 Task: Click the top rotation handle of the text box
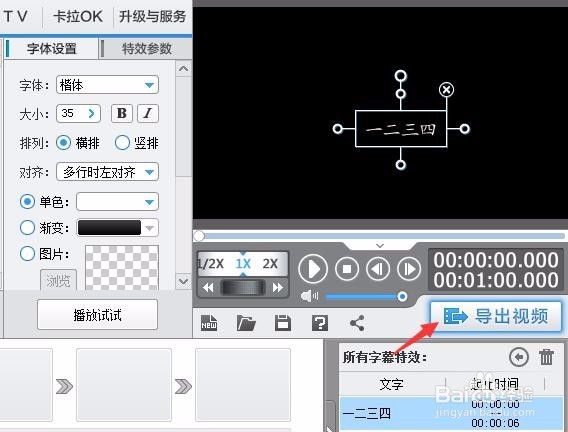pos(400,75)
